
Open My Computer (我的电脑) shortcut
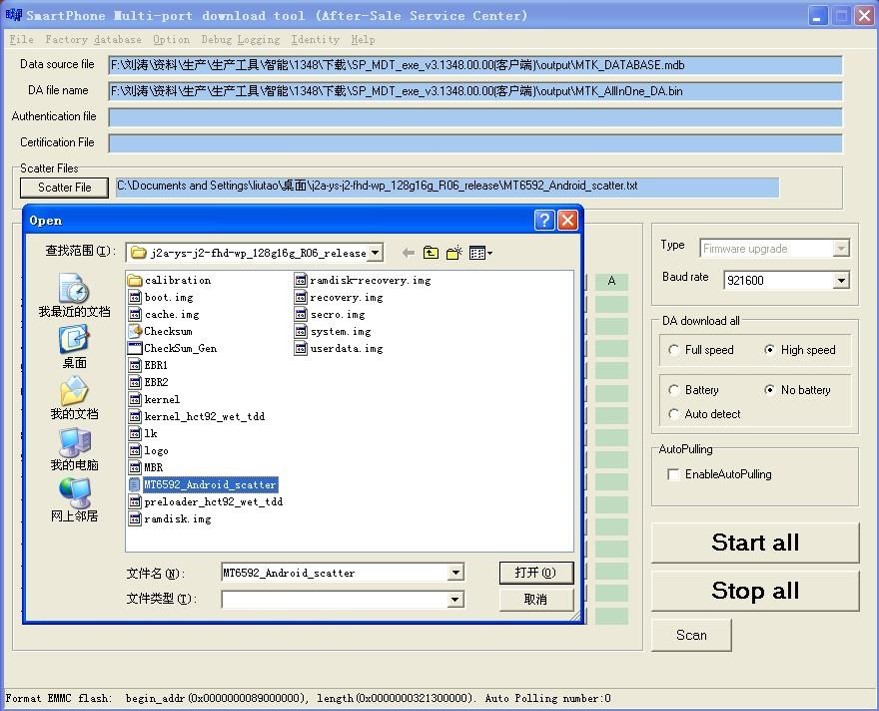pos(74,450)
